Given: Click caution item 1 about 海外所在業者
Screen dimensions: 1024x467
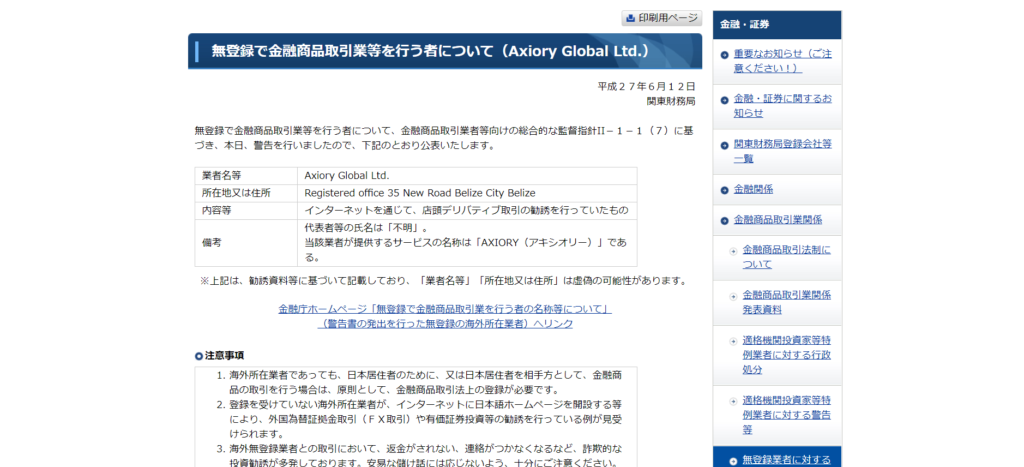Looking at the screenshot, I should (x=425, y=383).
